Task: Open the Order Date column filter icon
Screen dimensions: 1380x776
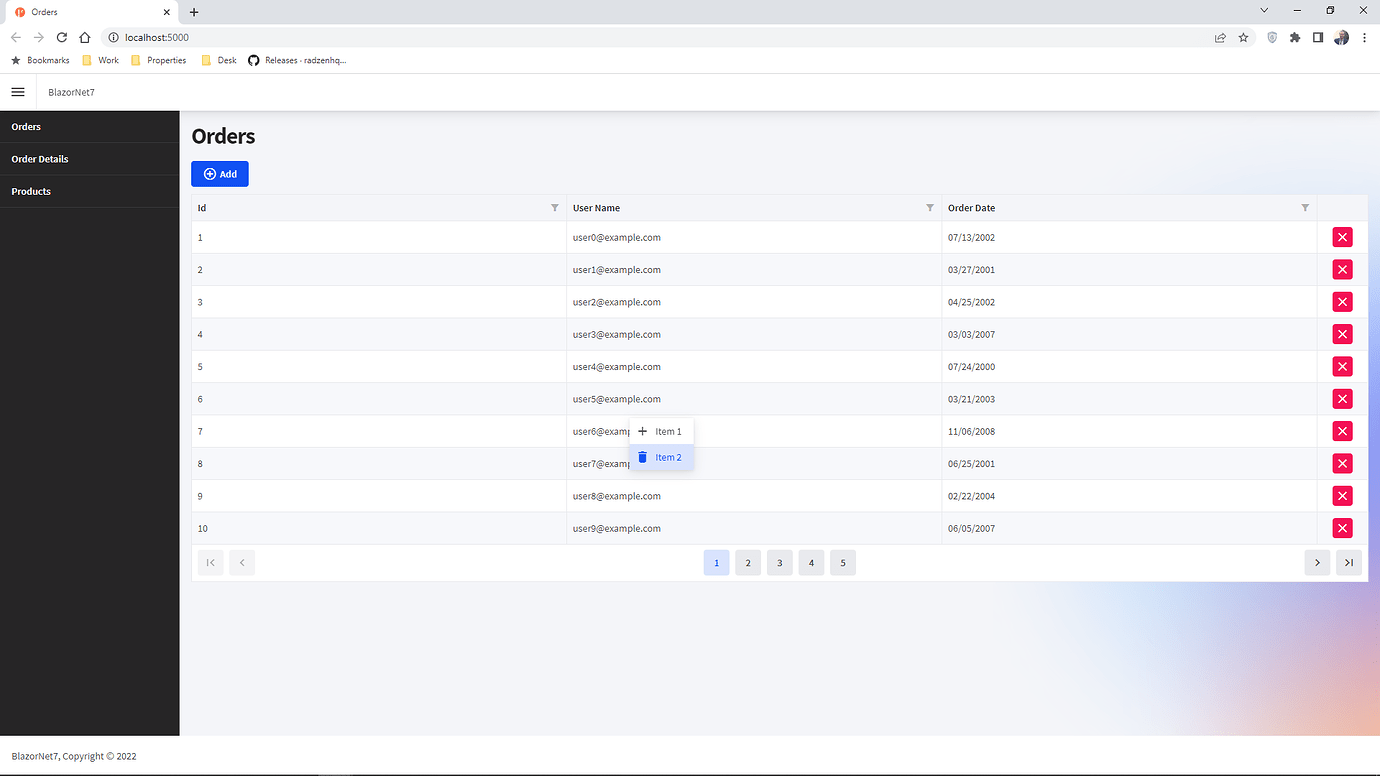Action: point(1305,207)
